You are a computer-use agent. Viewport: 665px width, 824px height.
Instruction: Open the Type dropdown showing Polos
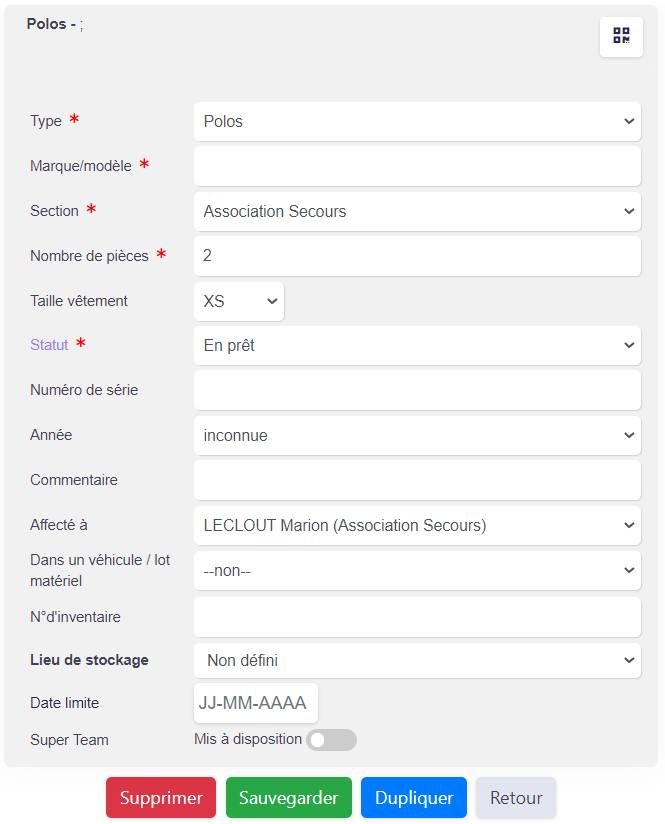tap(417, 121)
